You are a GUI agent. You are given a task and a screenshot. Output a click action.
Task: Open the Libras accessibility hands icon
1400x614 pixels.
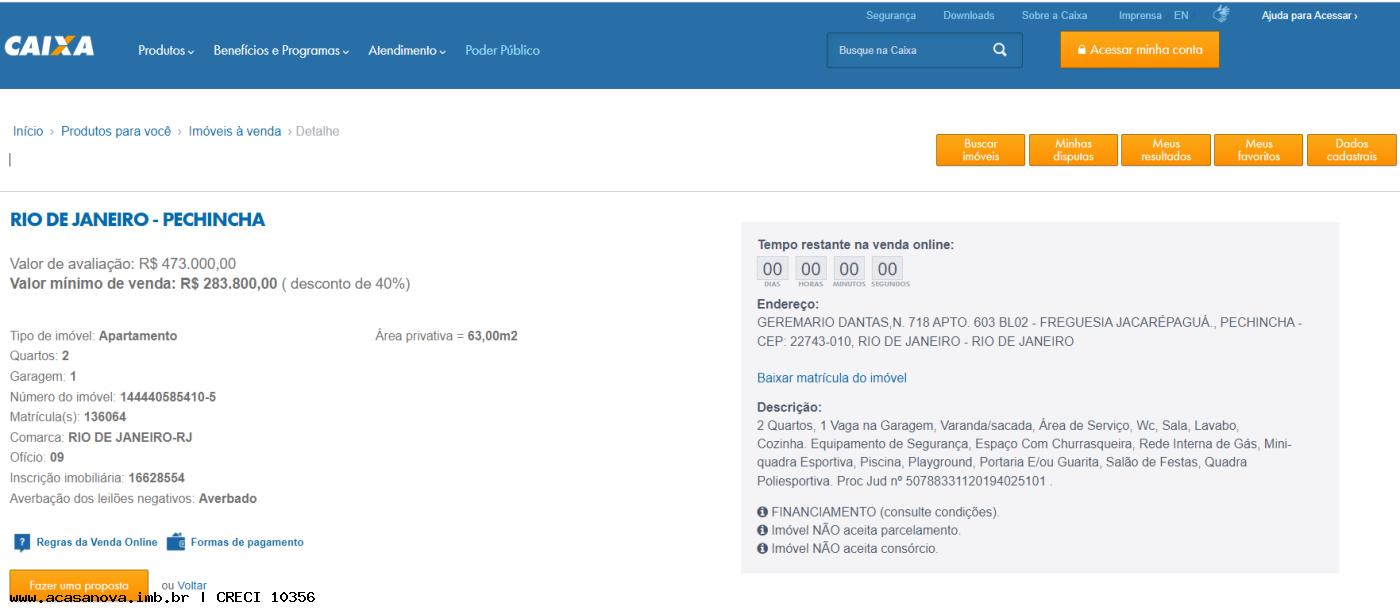1221,14
